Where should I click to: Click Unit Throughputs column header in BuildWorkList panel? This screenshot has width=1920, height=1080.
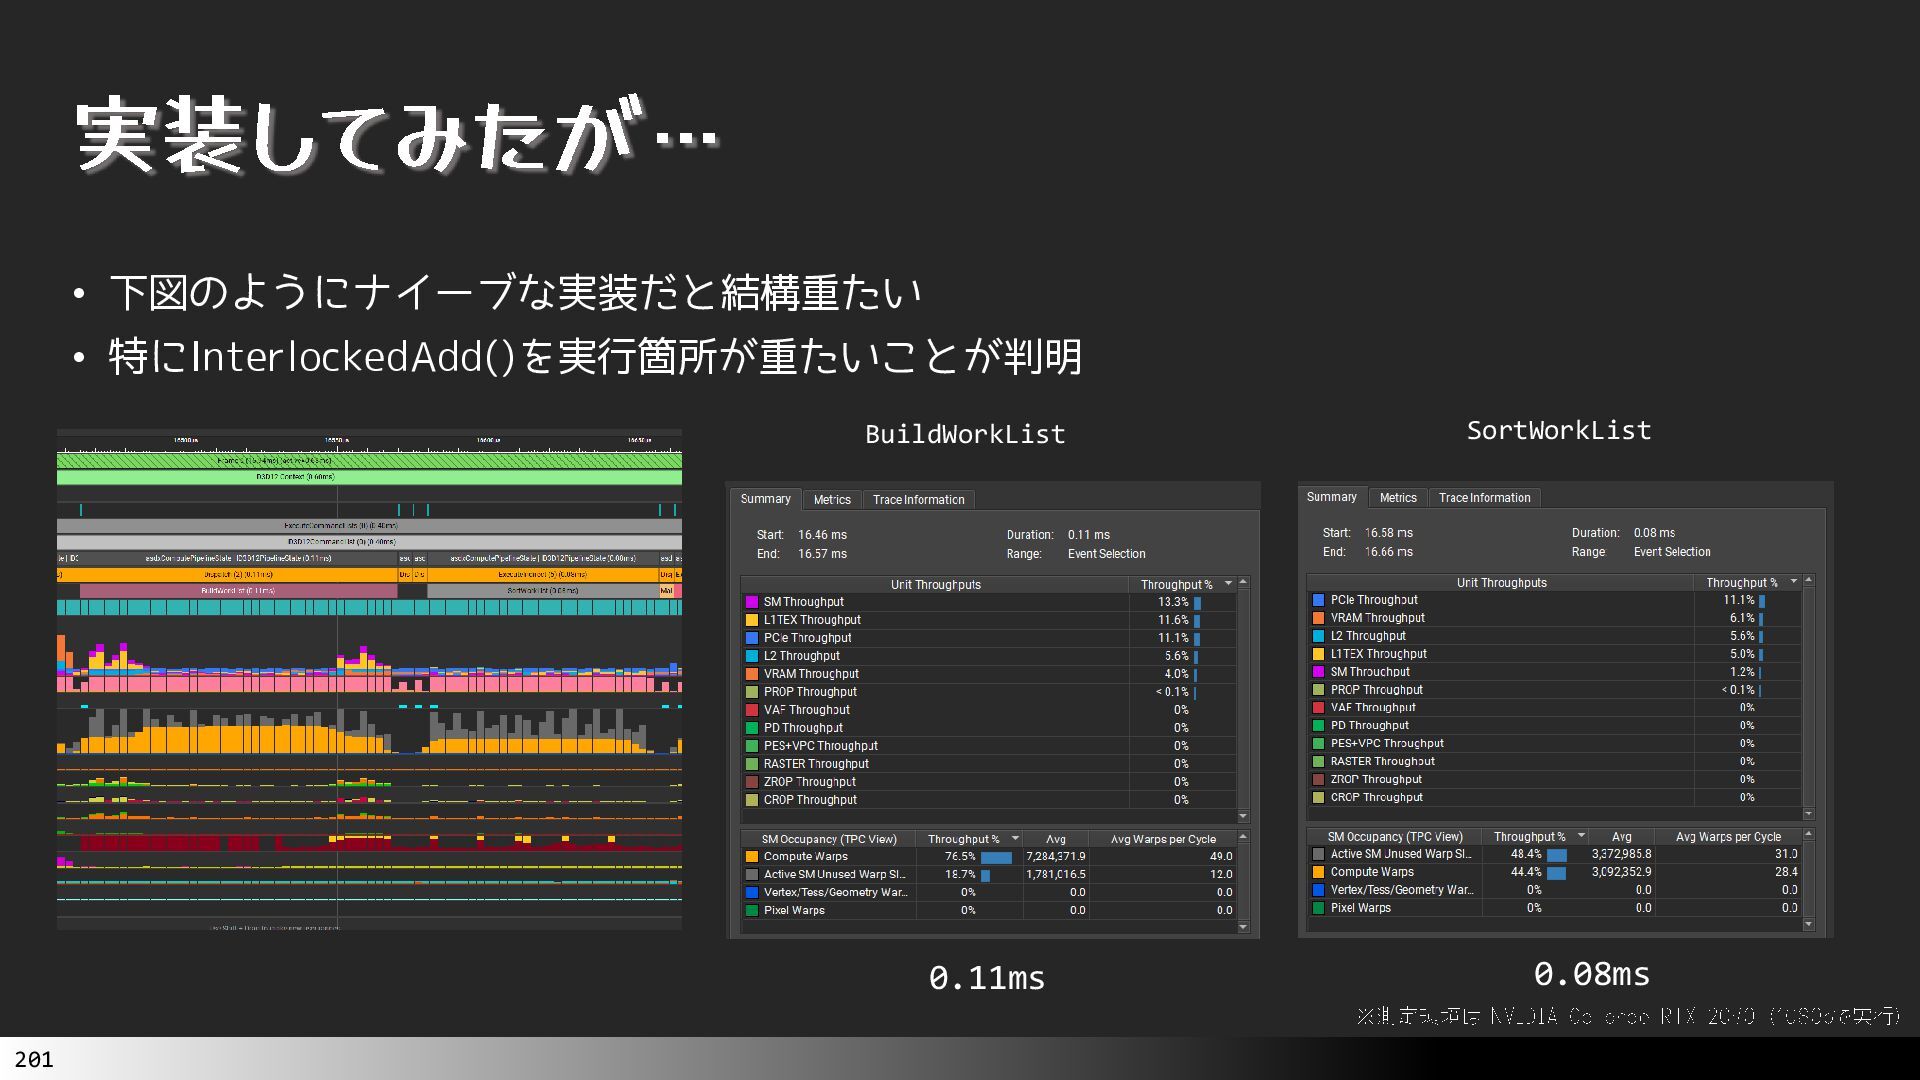(935, 585)
